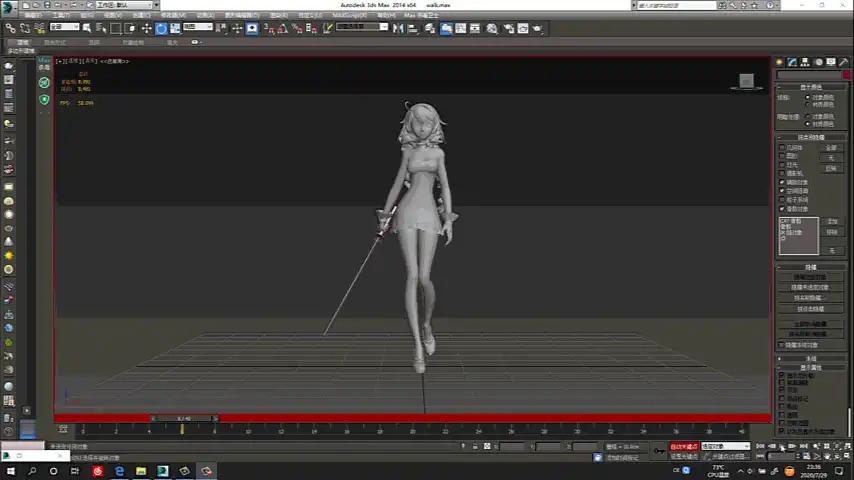The width and height of the screenshot is (854, 480).
Task: Click the Select and Link icon
Action: tap(11, 29)
